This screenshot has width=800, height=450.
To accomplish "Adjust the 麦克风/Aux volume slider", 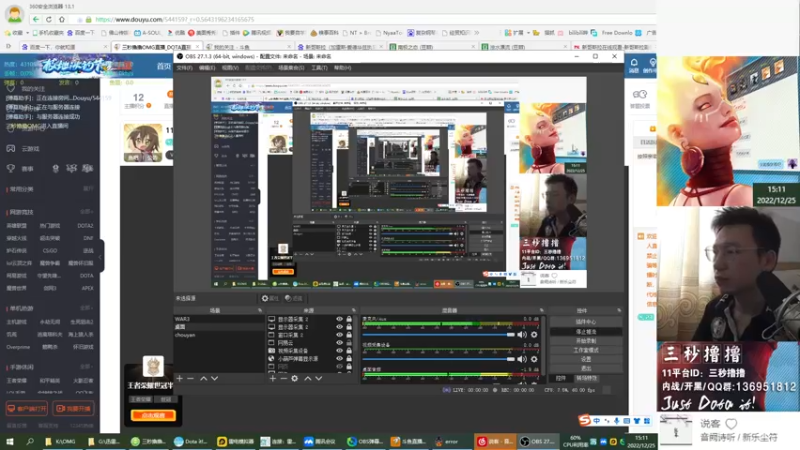I will click(x=439, y=335).
